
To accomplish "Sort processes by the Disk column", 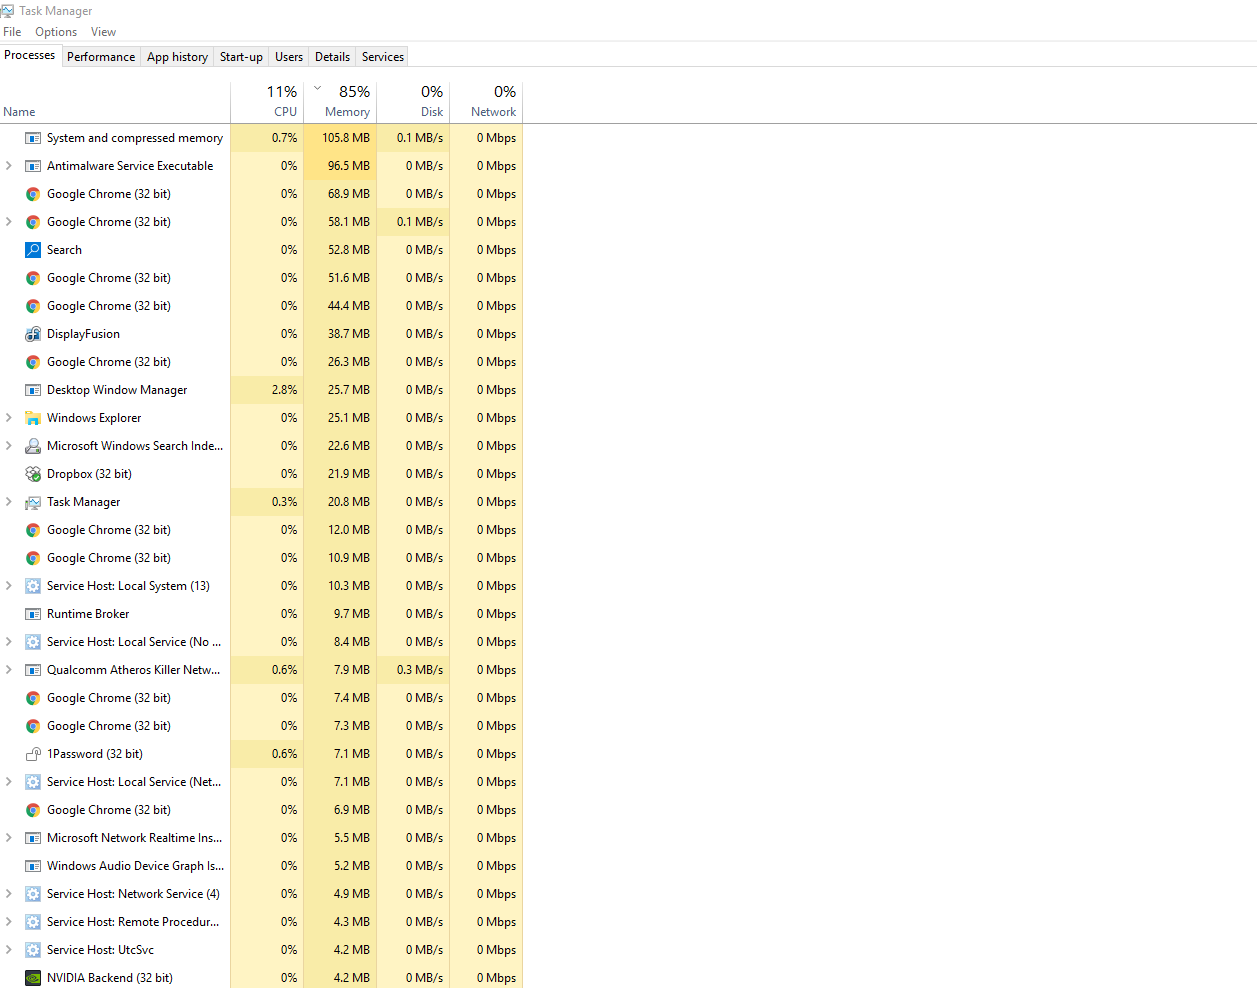I will 413,102.
